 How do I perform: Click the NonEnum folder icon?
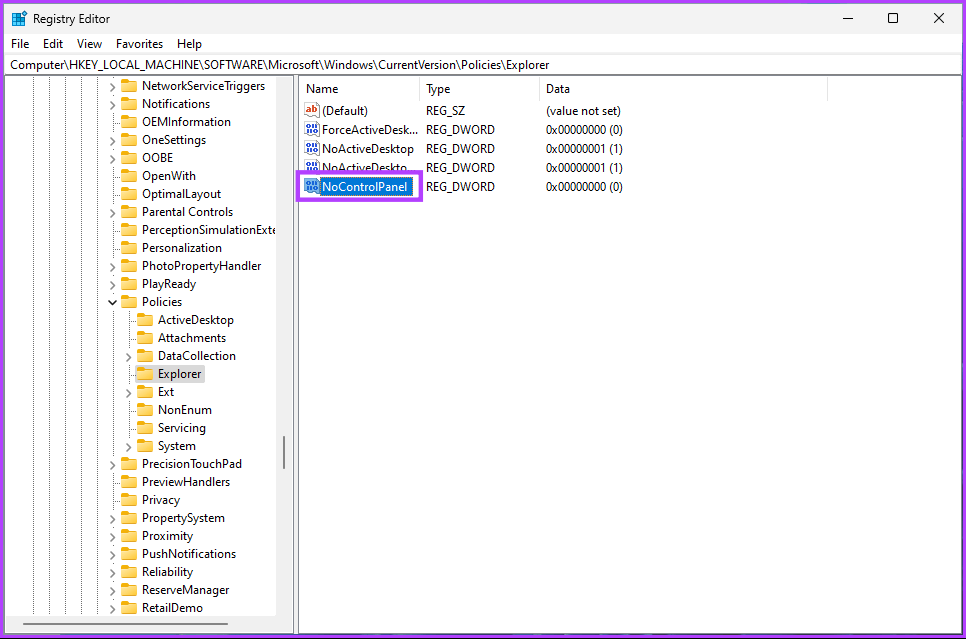pos(145,410)
